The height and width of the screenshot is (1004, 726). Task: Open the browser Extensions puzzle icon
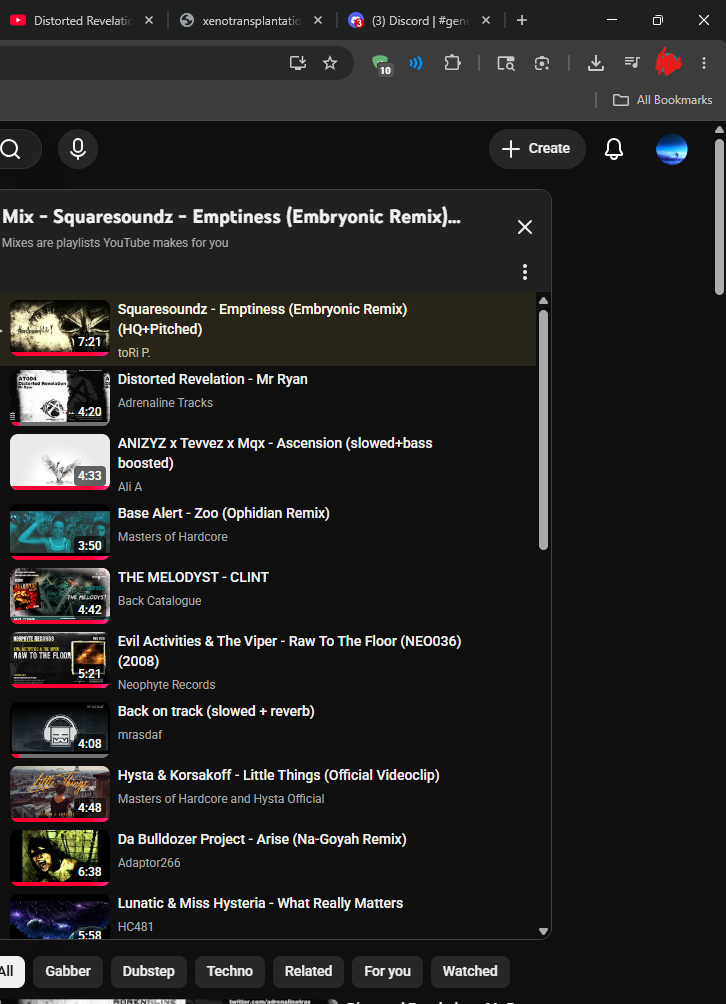[x=453, y=63]
